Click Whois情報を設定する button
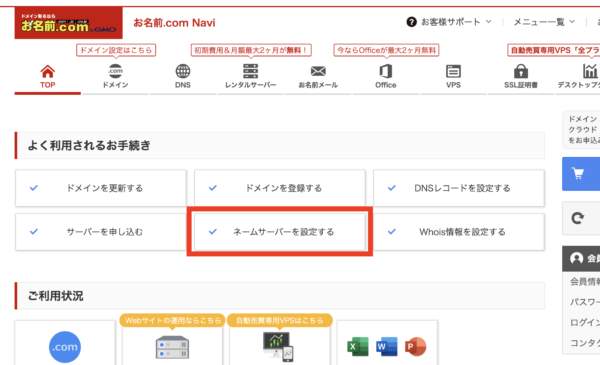The height and width of the screenshot is (365, 600). 459,232
